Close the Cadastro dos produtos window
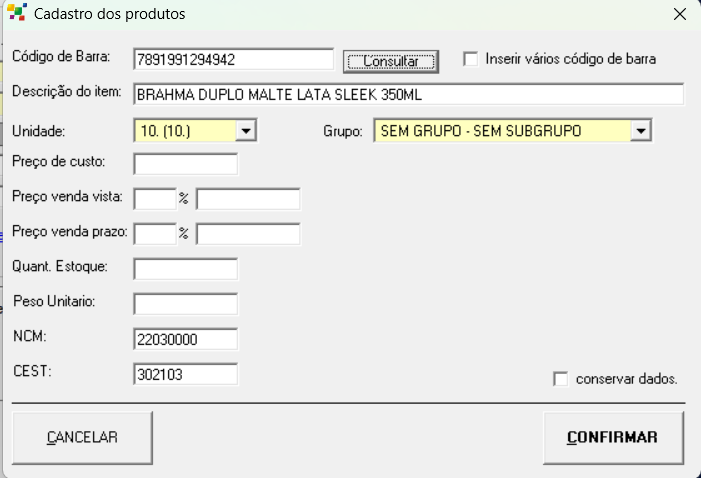 [679, 15]
